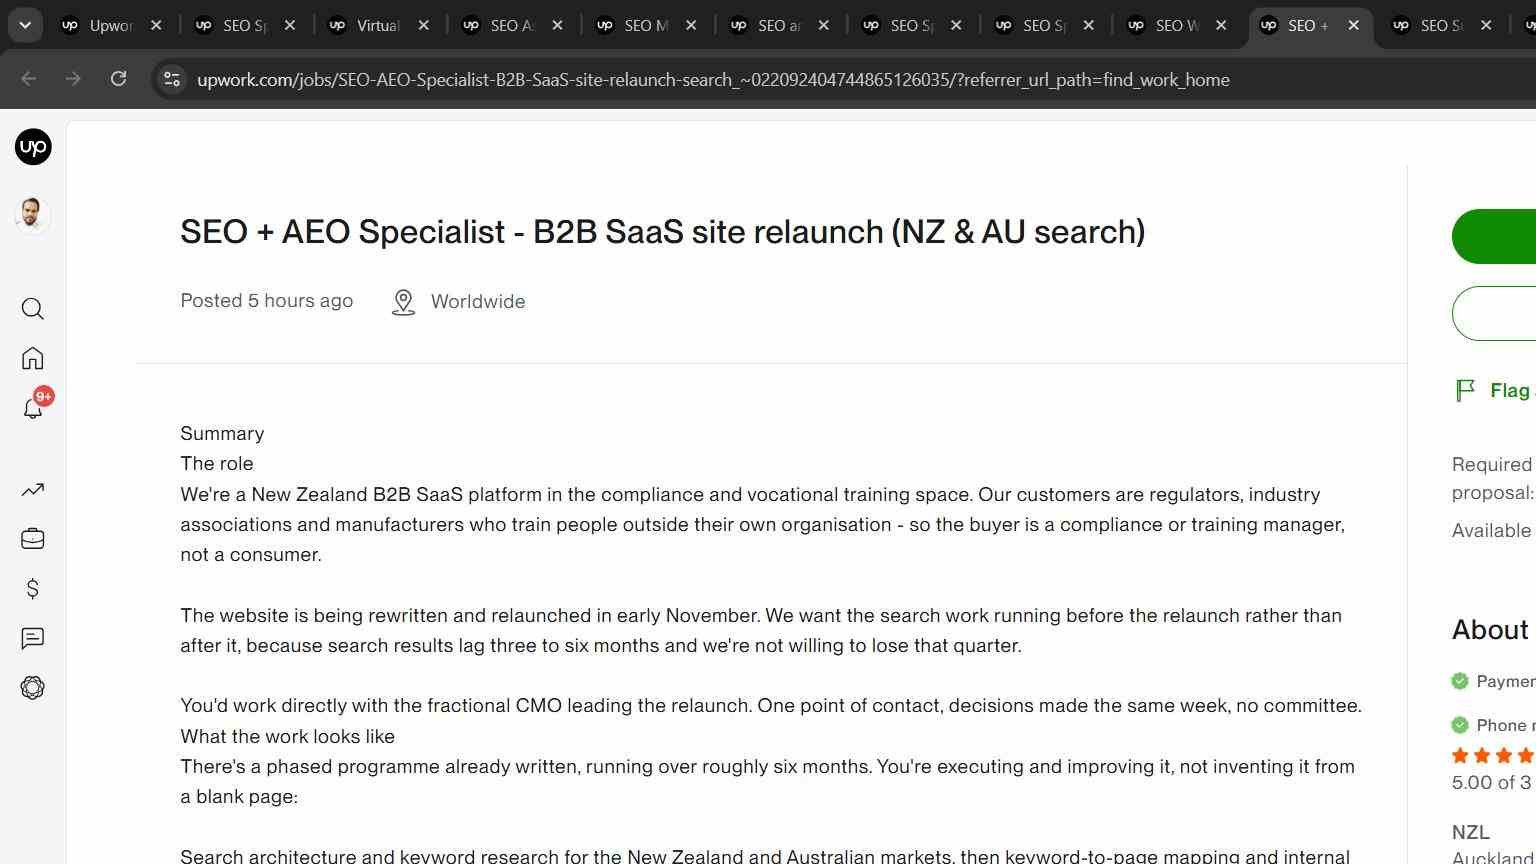Image resolution: width=1536 pixels, height=864 pixels.
Task: Reload the page
Action: point(118,79)
